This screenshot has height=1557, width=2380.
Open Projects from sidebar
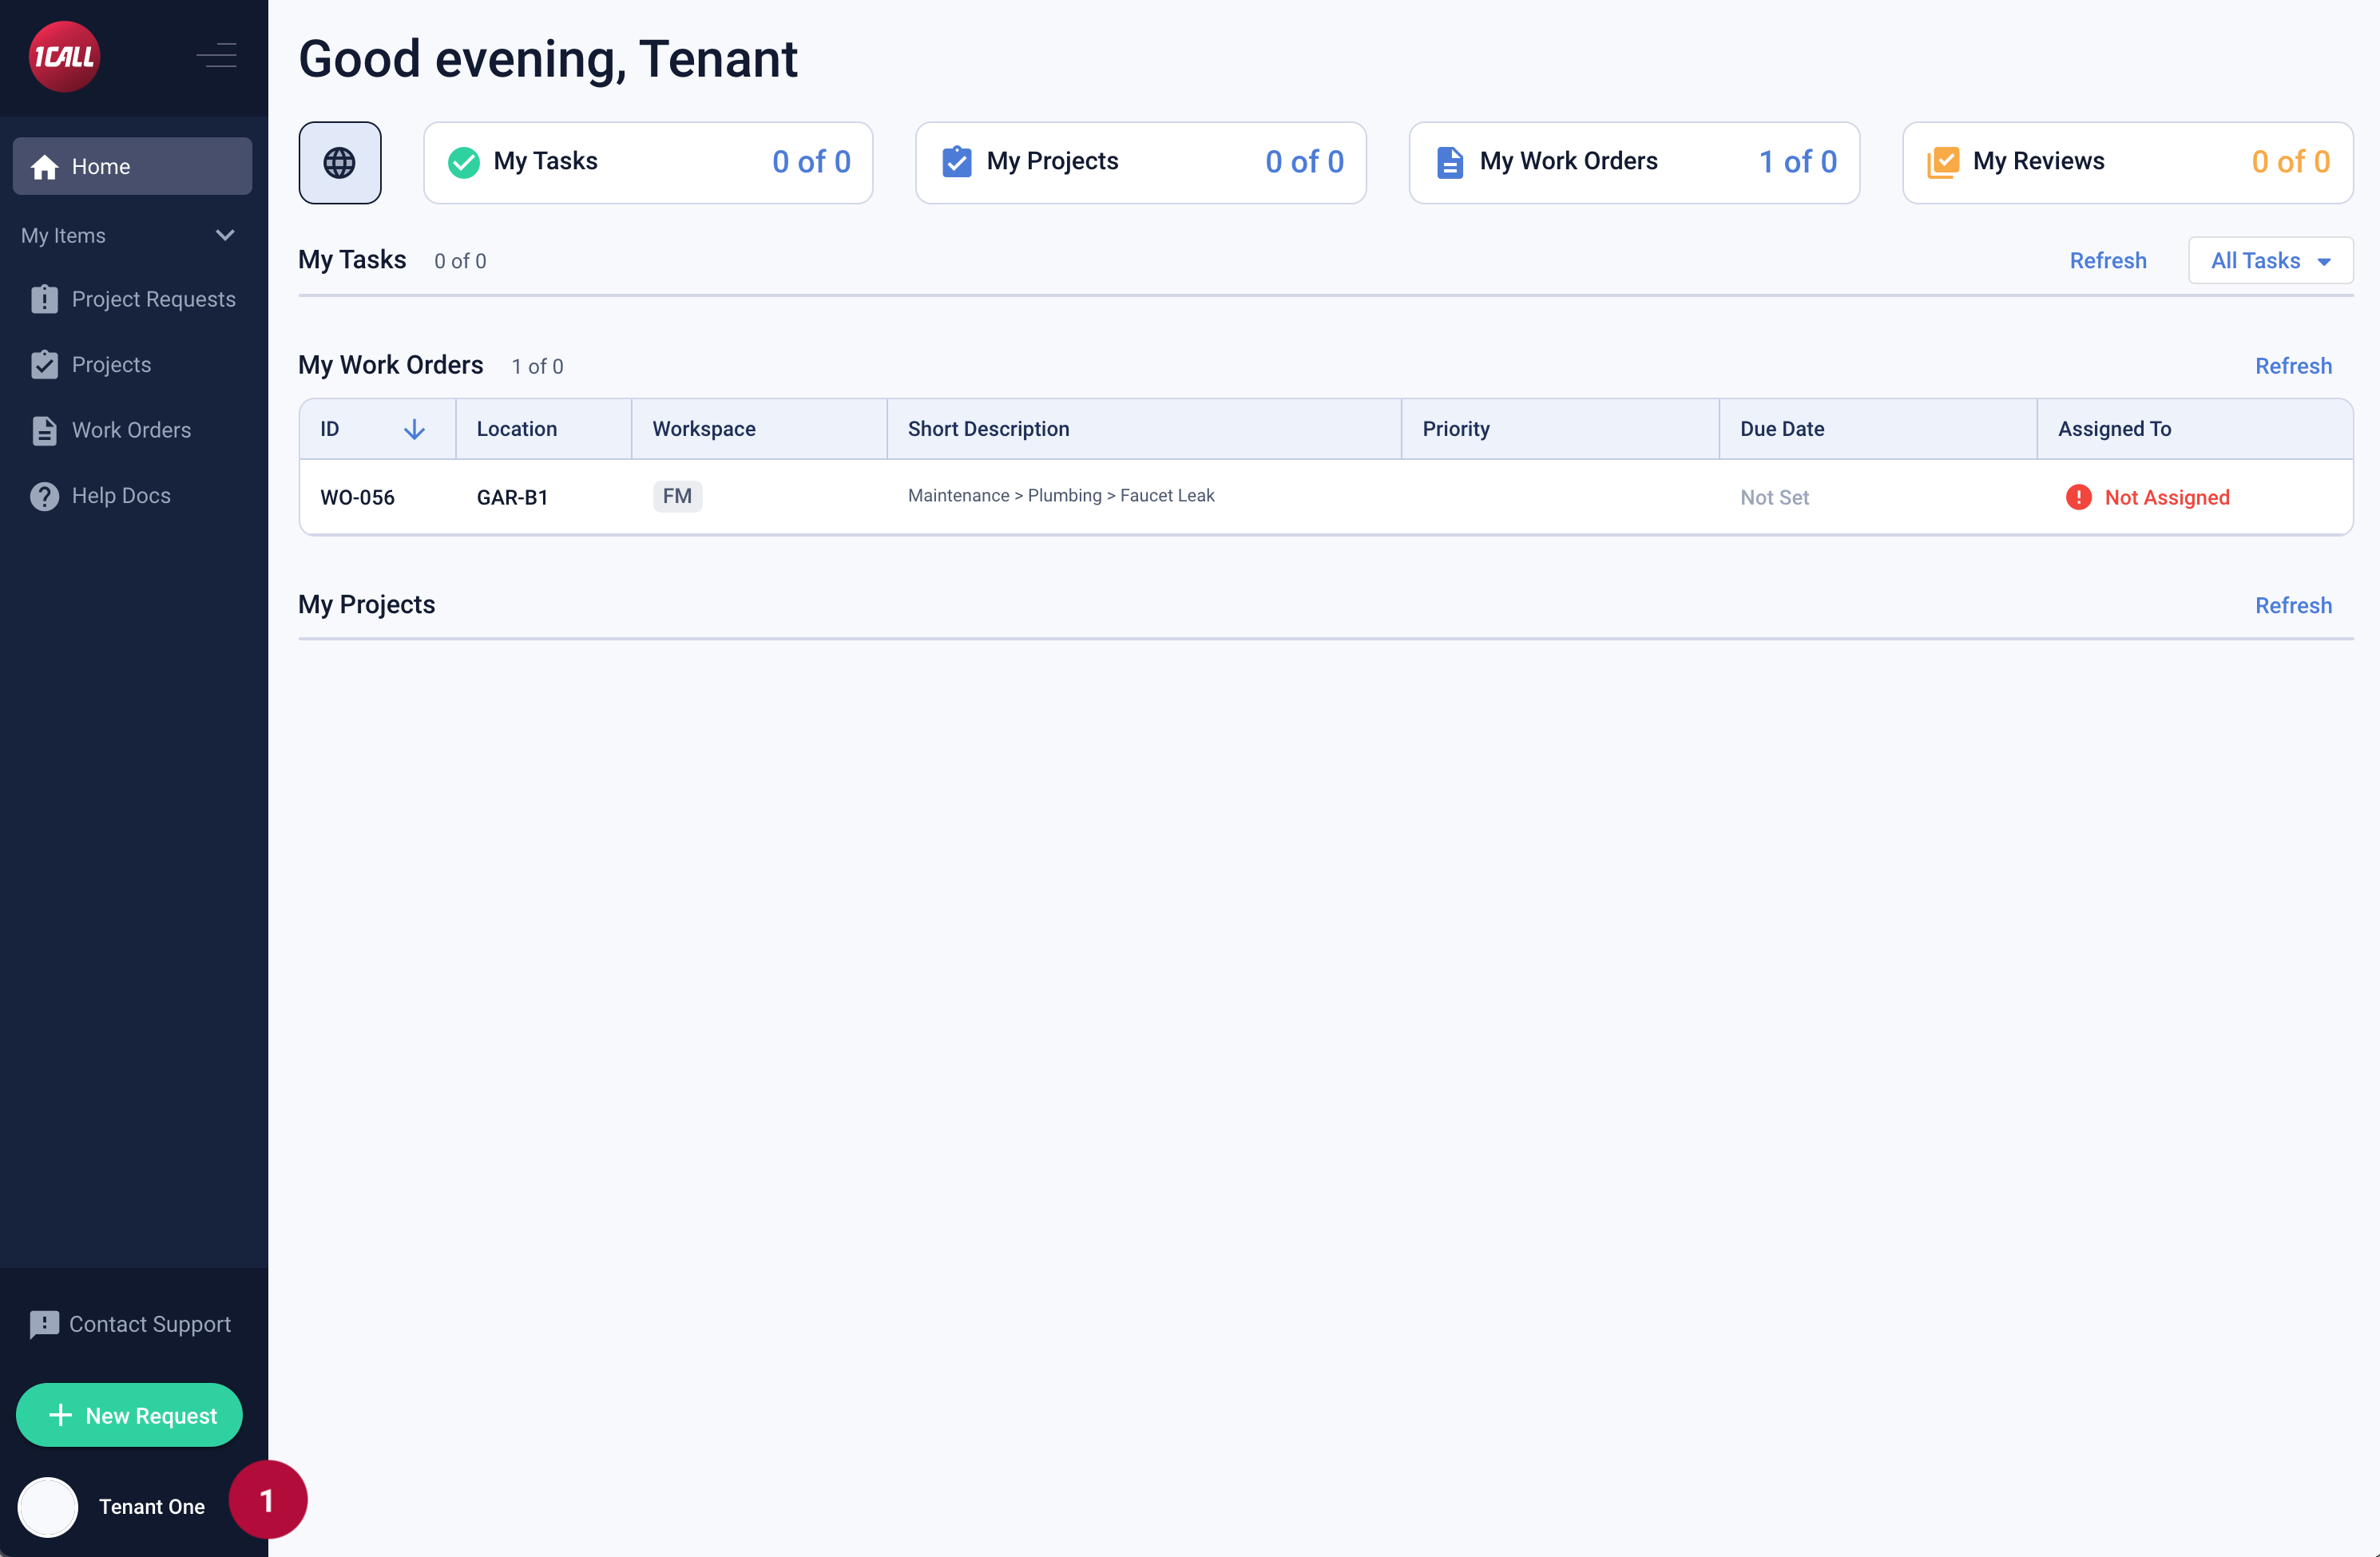111,365
